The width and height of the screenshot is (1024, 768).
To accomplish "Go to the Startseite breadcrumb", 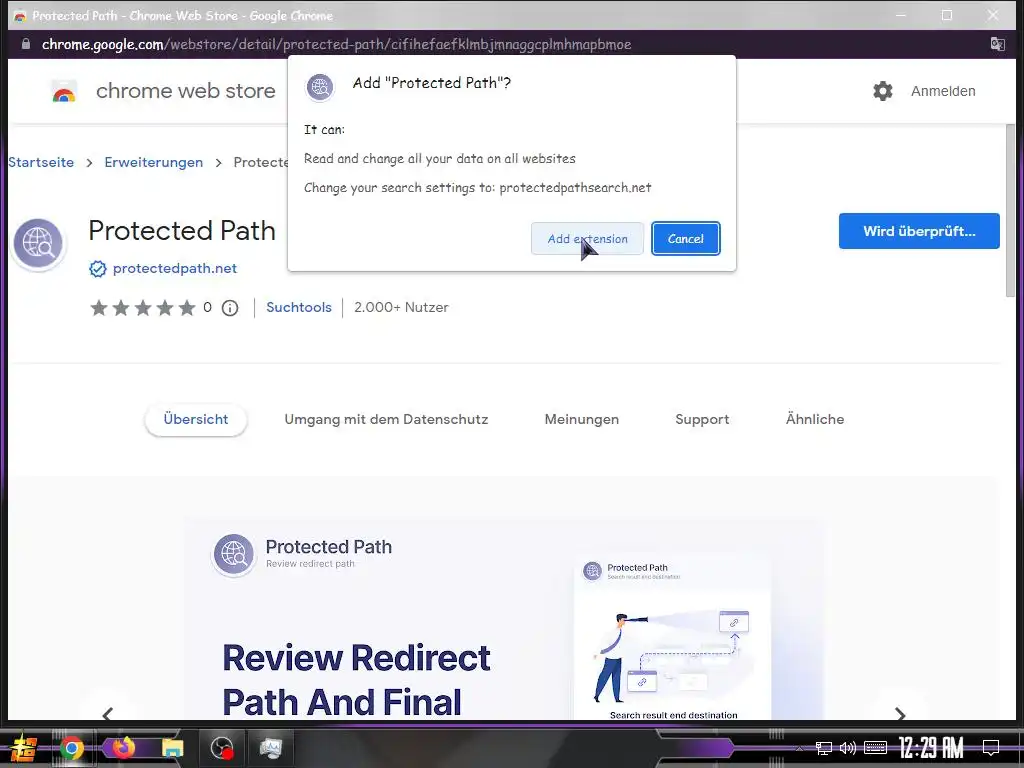I will pyautogui.click(x=40, y=162).
